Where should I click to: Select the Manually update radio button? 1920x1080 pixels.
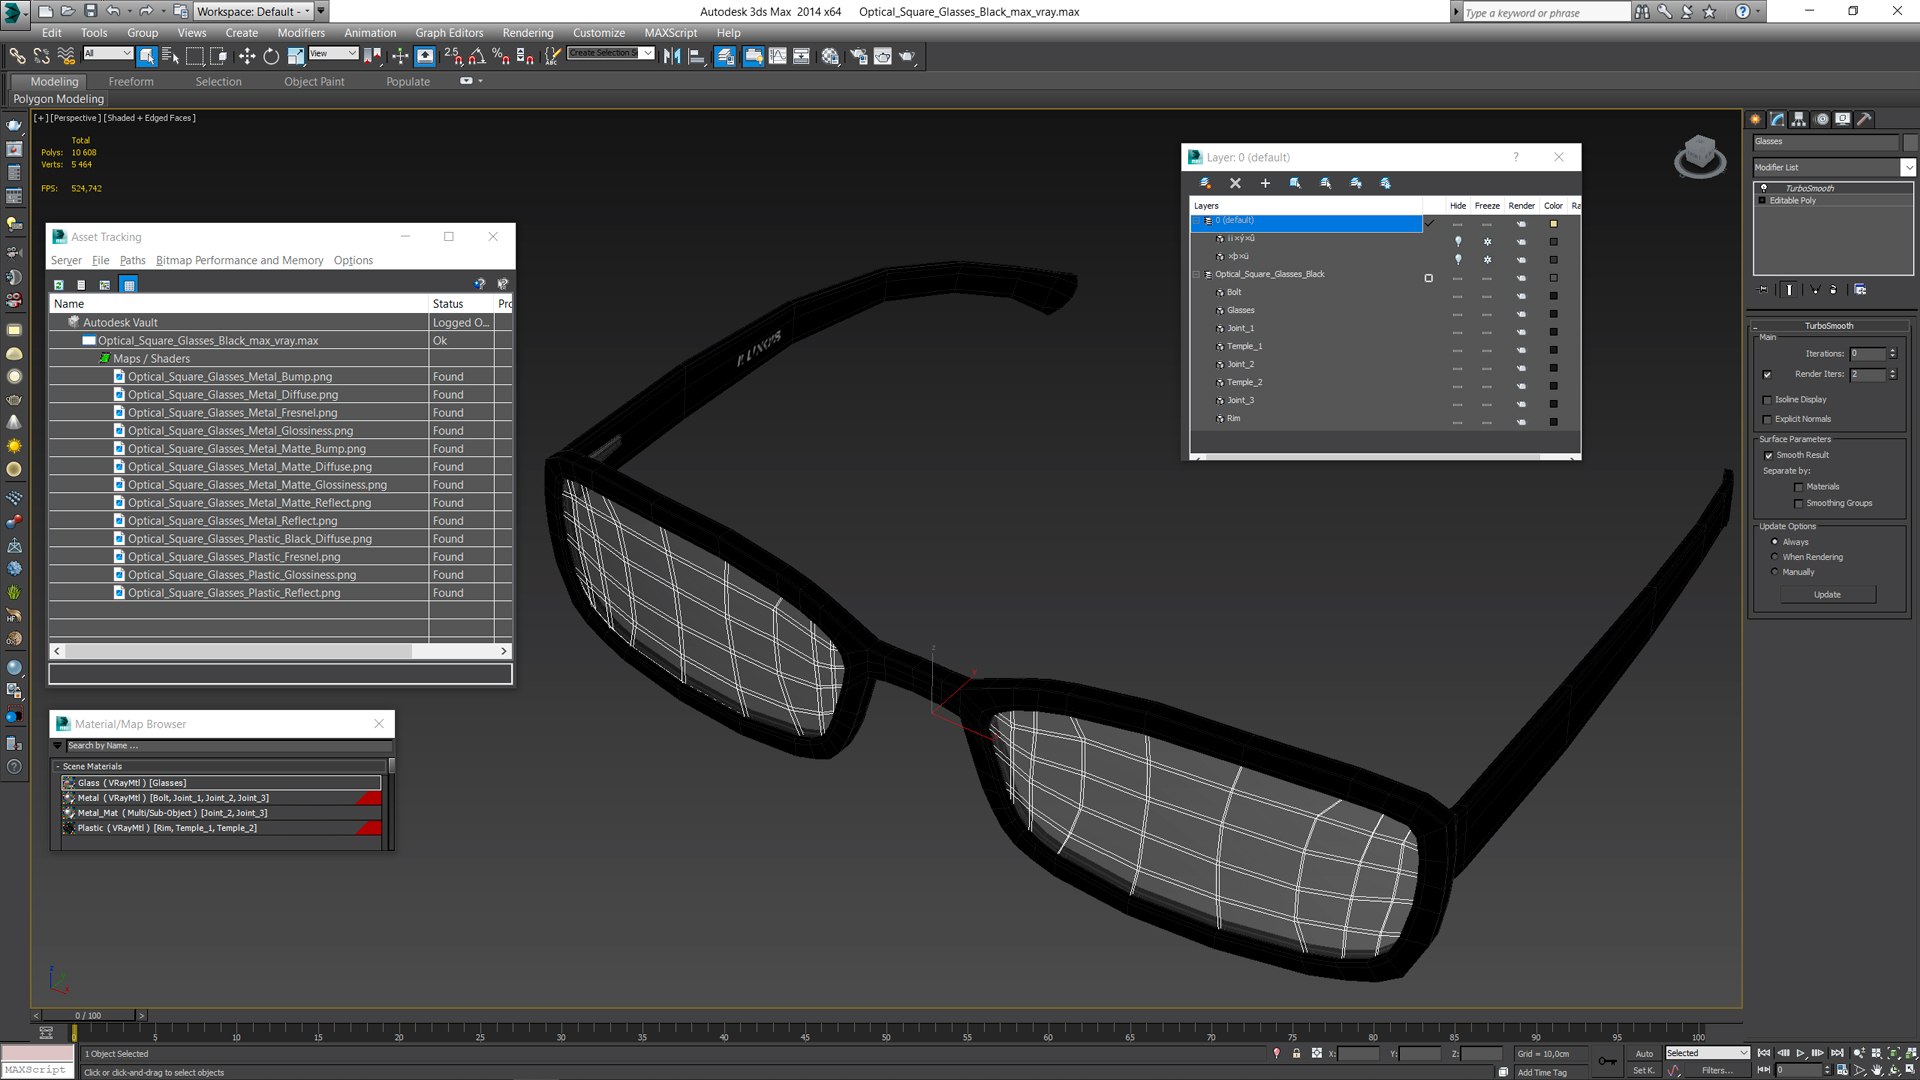pyautogui.click(x=1775, y=572)
